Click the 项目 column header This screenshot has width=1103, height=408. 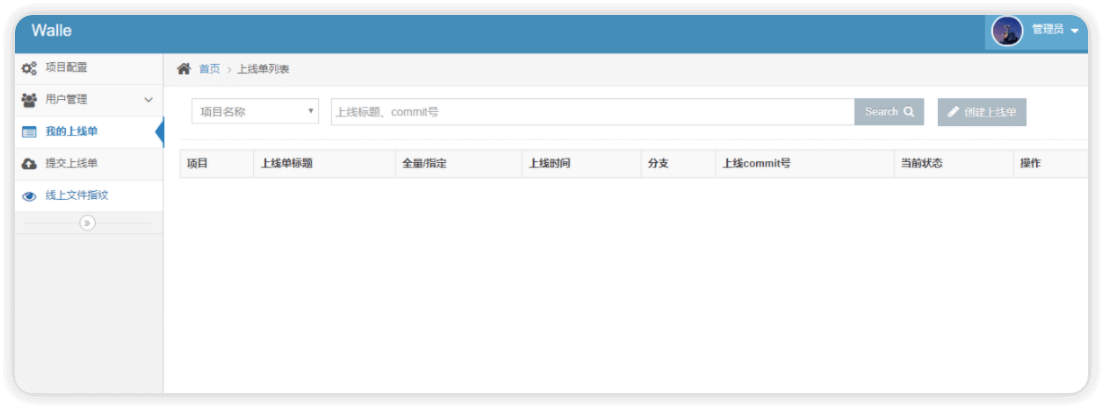pos(217,163)
